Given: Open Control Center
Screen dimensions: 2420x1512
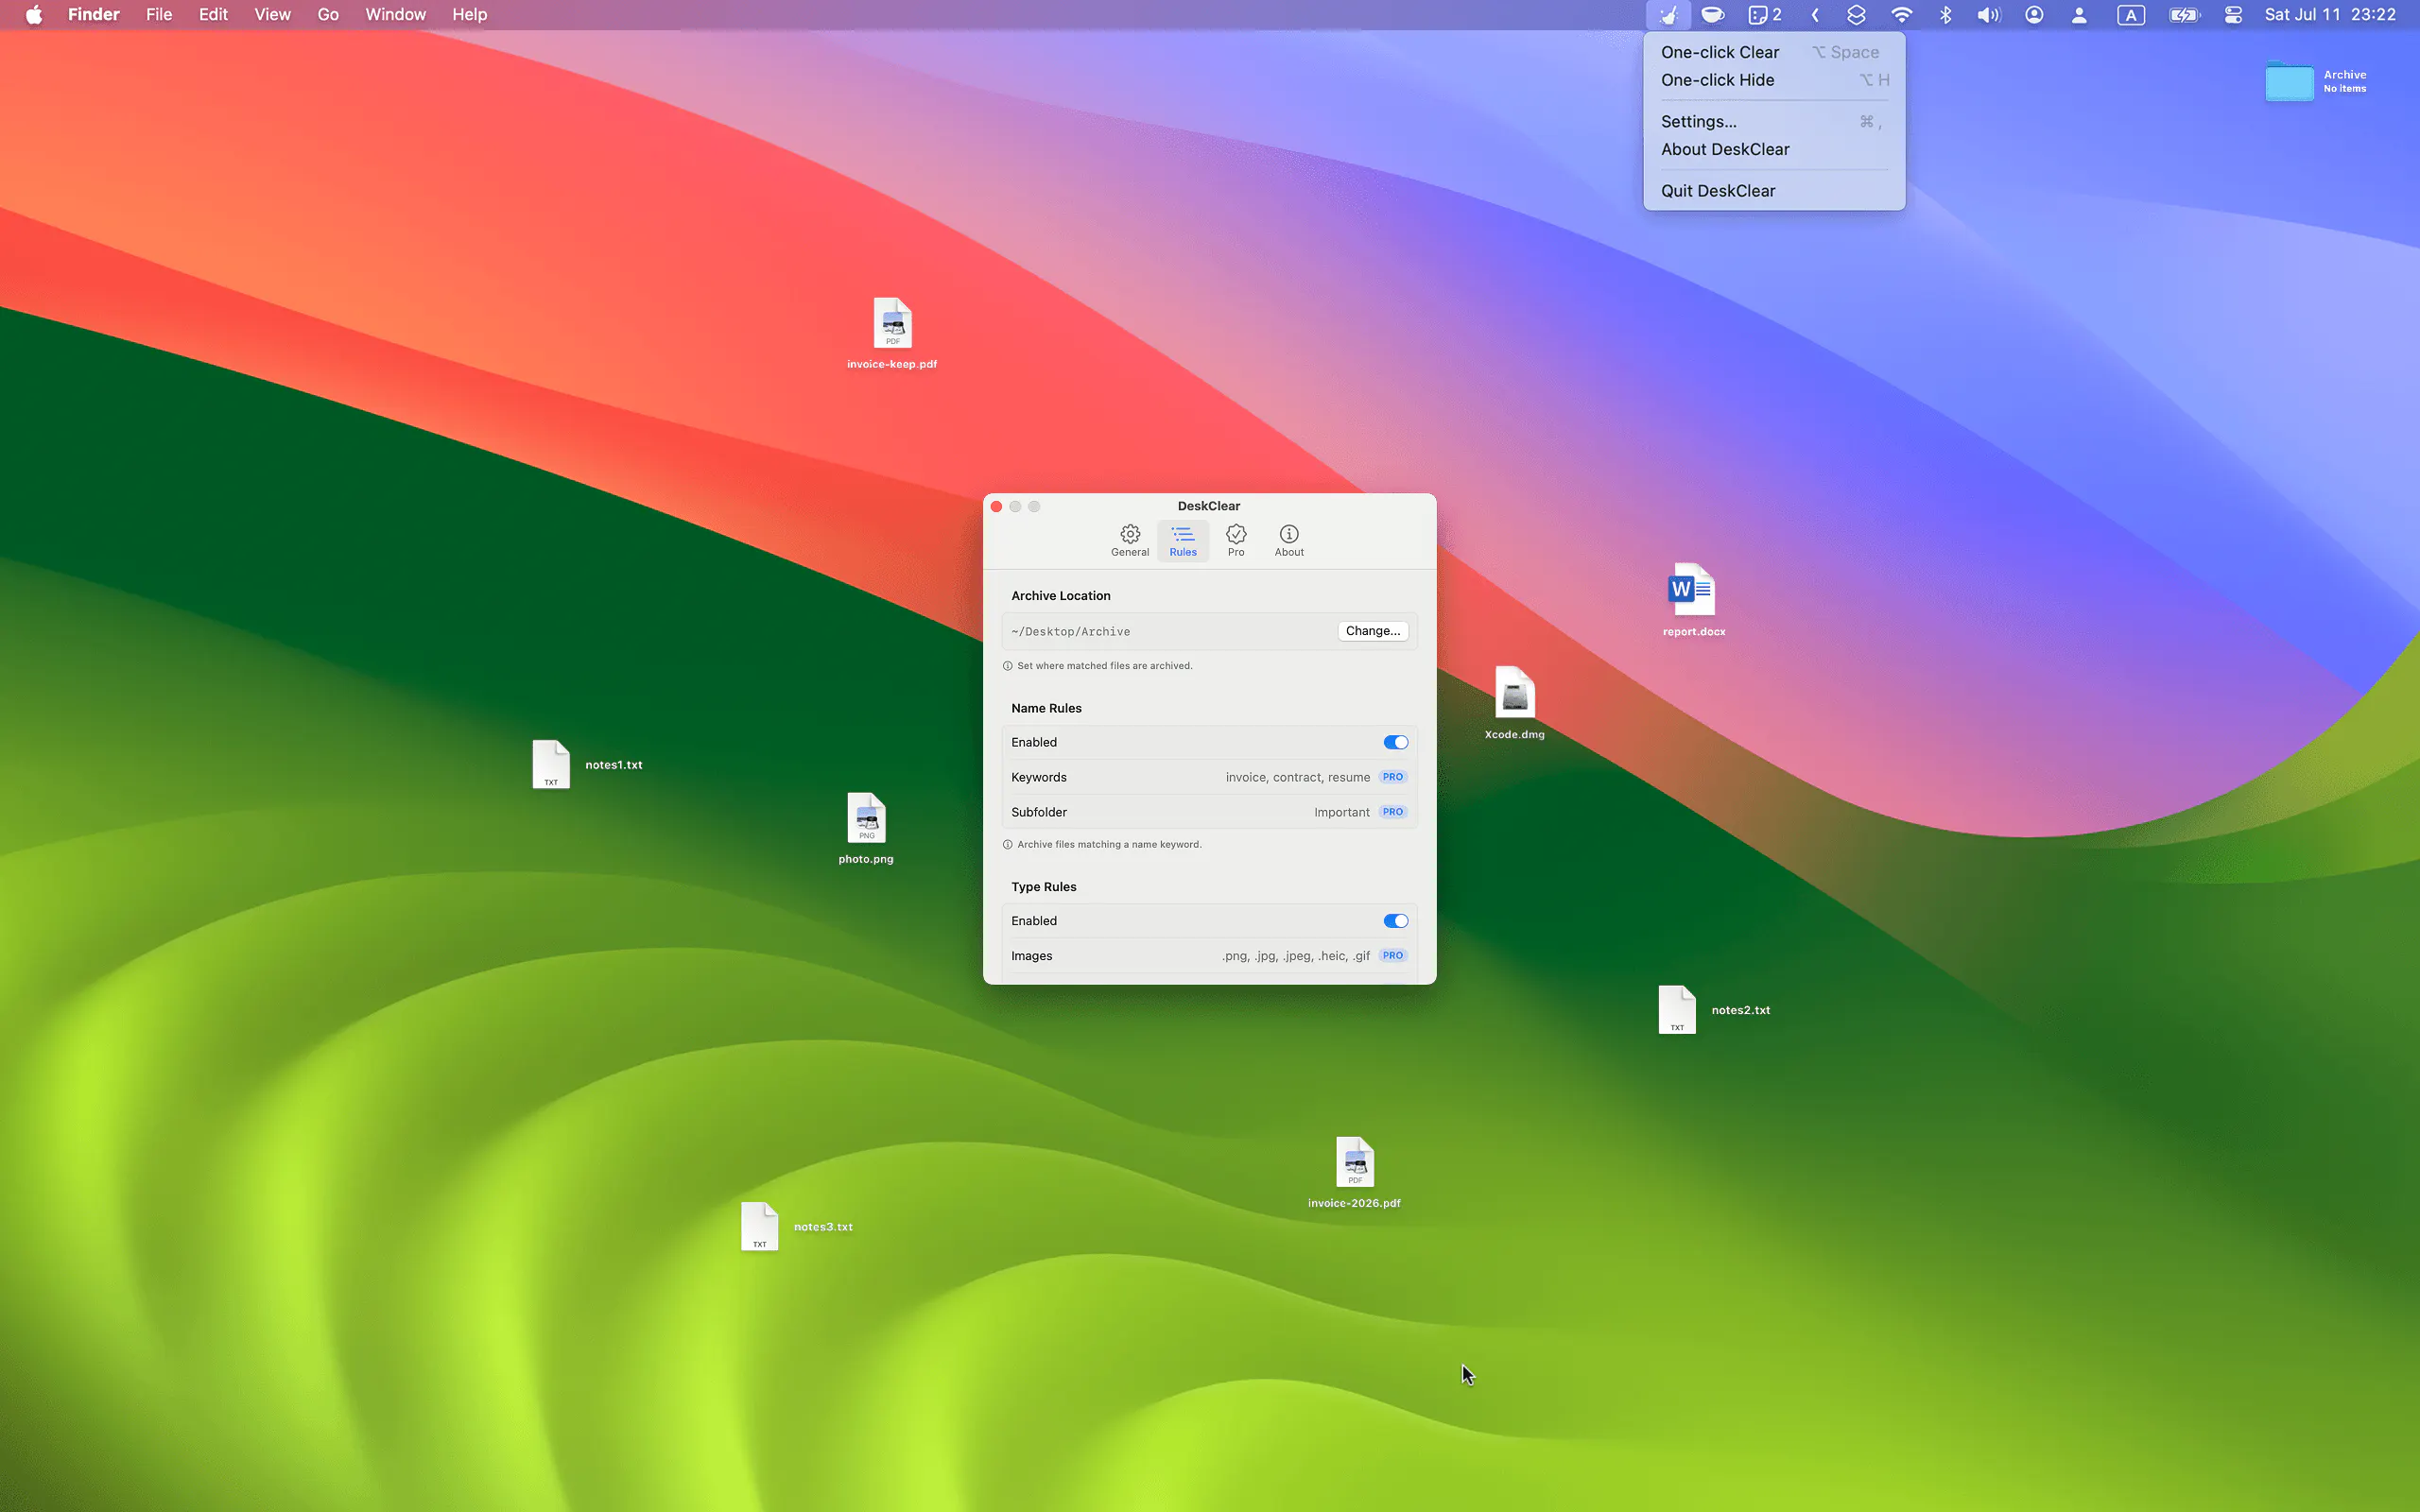Looking at the screenshot, I should point(2233,15).
